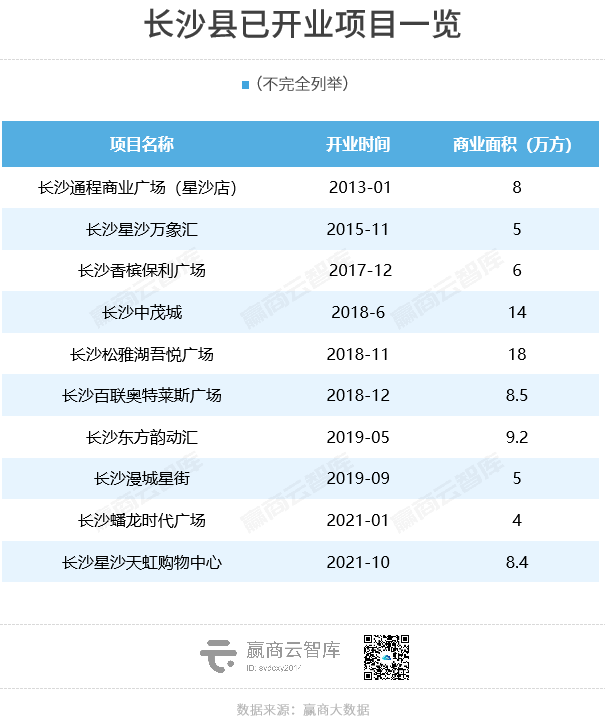Click the date 2019-05
Screen dimensions: 605x725
click(358, 437)
